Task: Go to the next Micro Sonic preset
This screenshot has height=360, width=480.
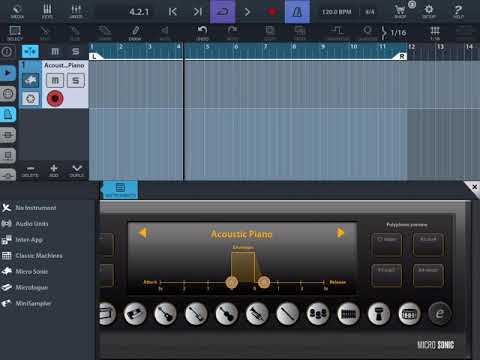Action: coord(340,232)
